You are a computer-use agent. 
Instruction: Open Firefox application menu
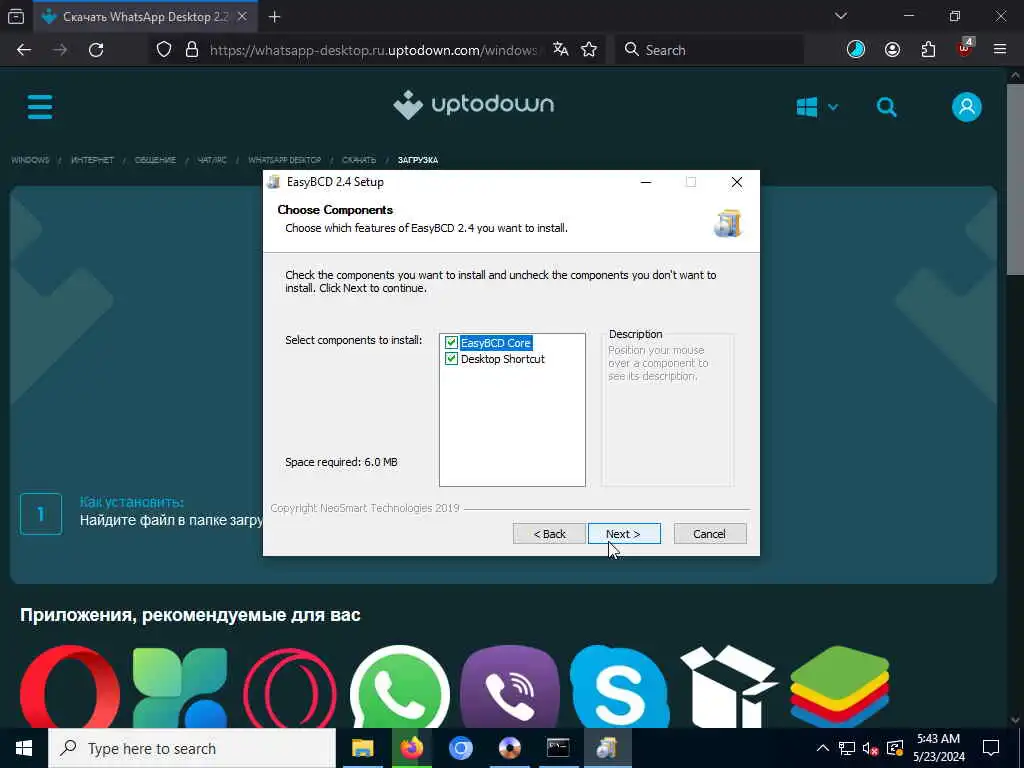pos(1000,50)
